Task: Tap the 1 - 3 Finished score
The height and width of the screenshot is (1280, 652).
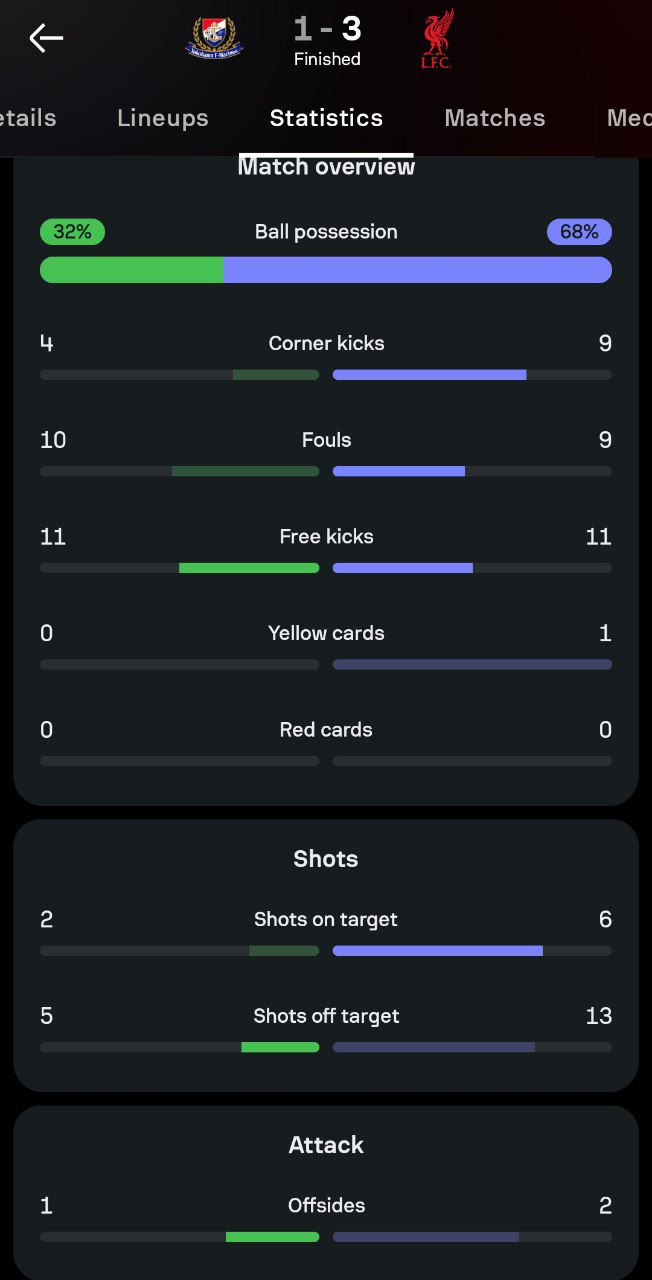Action: (x=327, y=40)
